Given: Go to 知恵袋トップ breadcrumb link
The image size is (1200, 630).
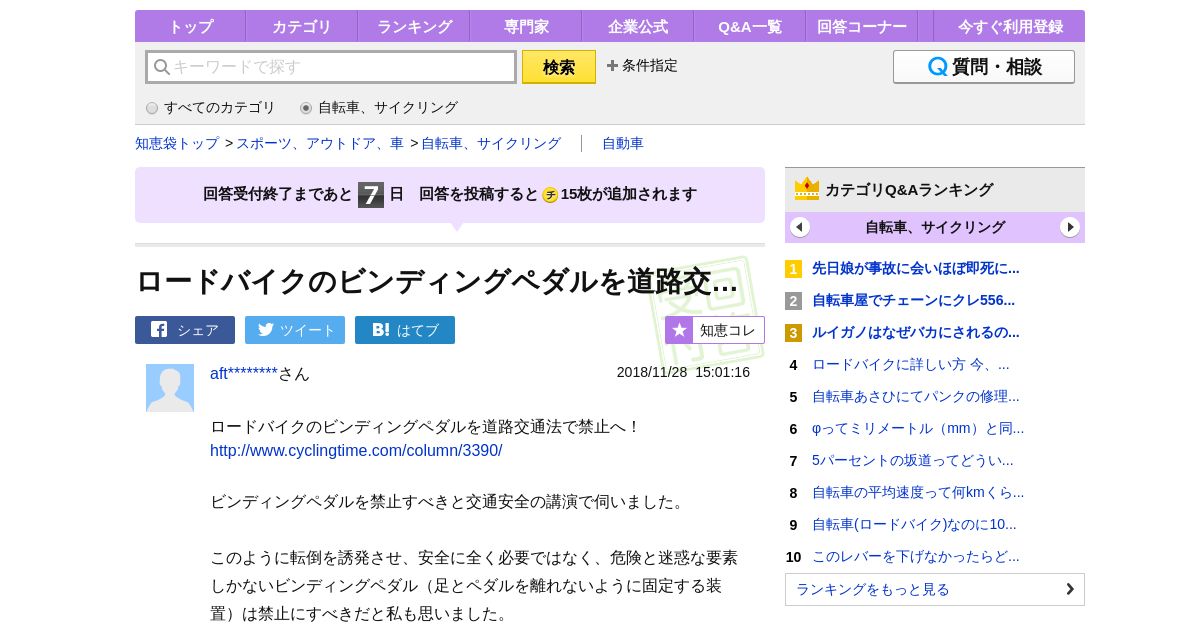Looking at the screenshot, I should point(177,143).
